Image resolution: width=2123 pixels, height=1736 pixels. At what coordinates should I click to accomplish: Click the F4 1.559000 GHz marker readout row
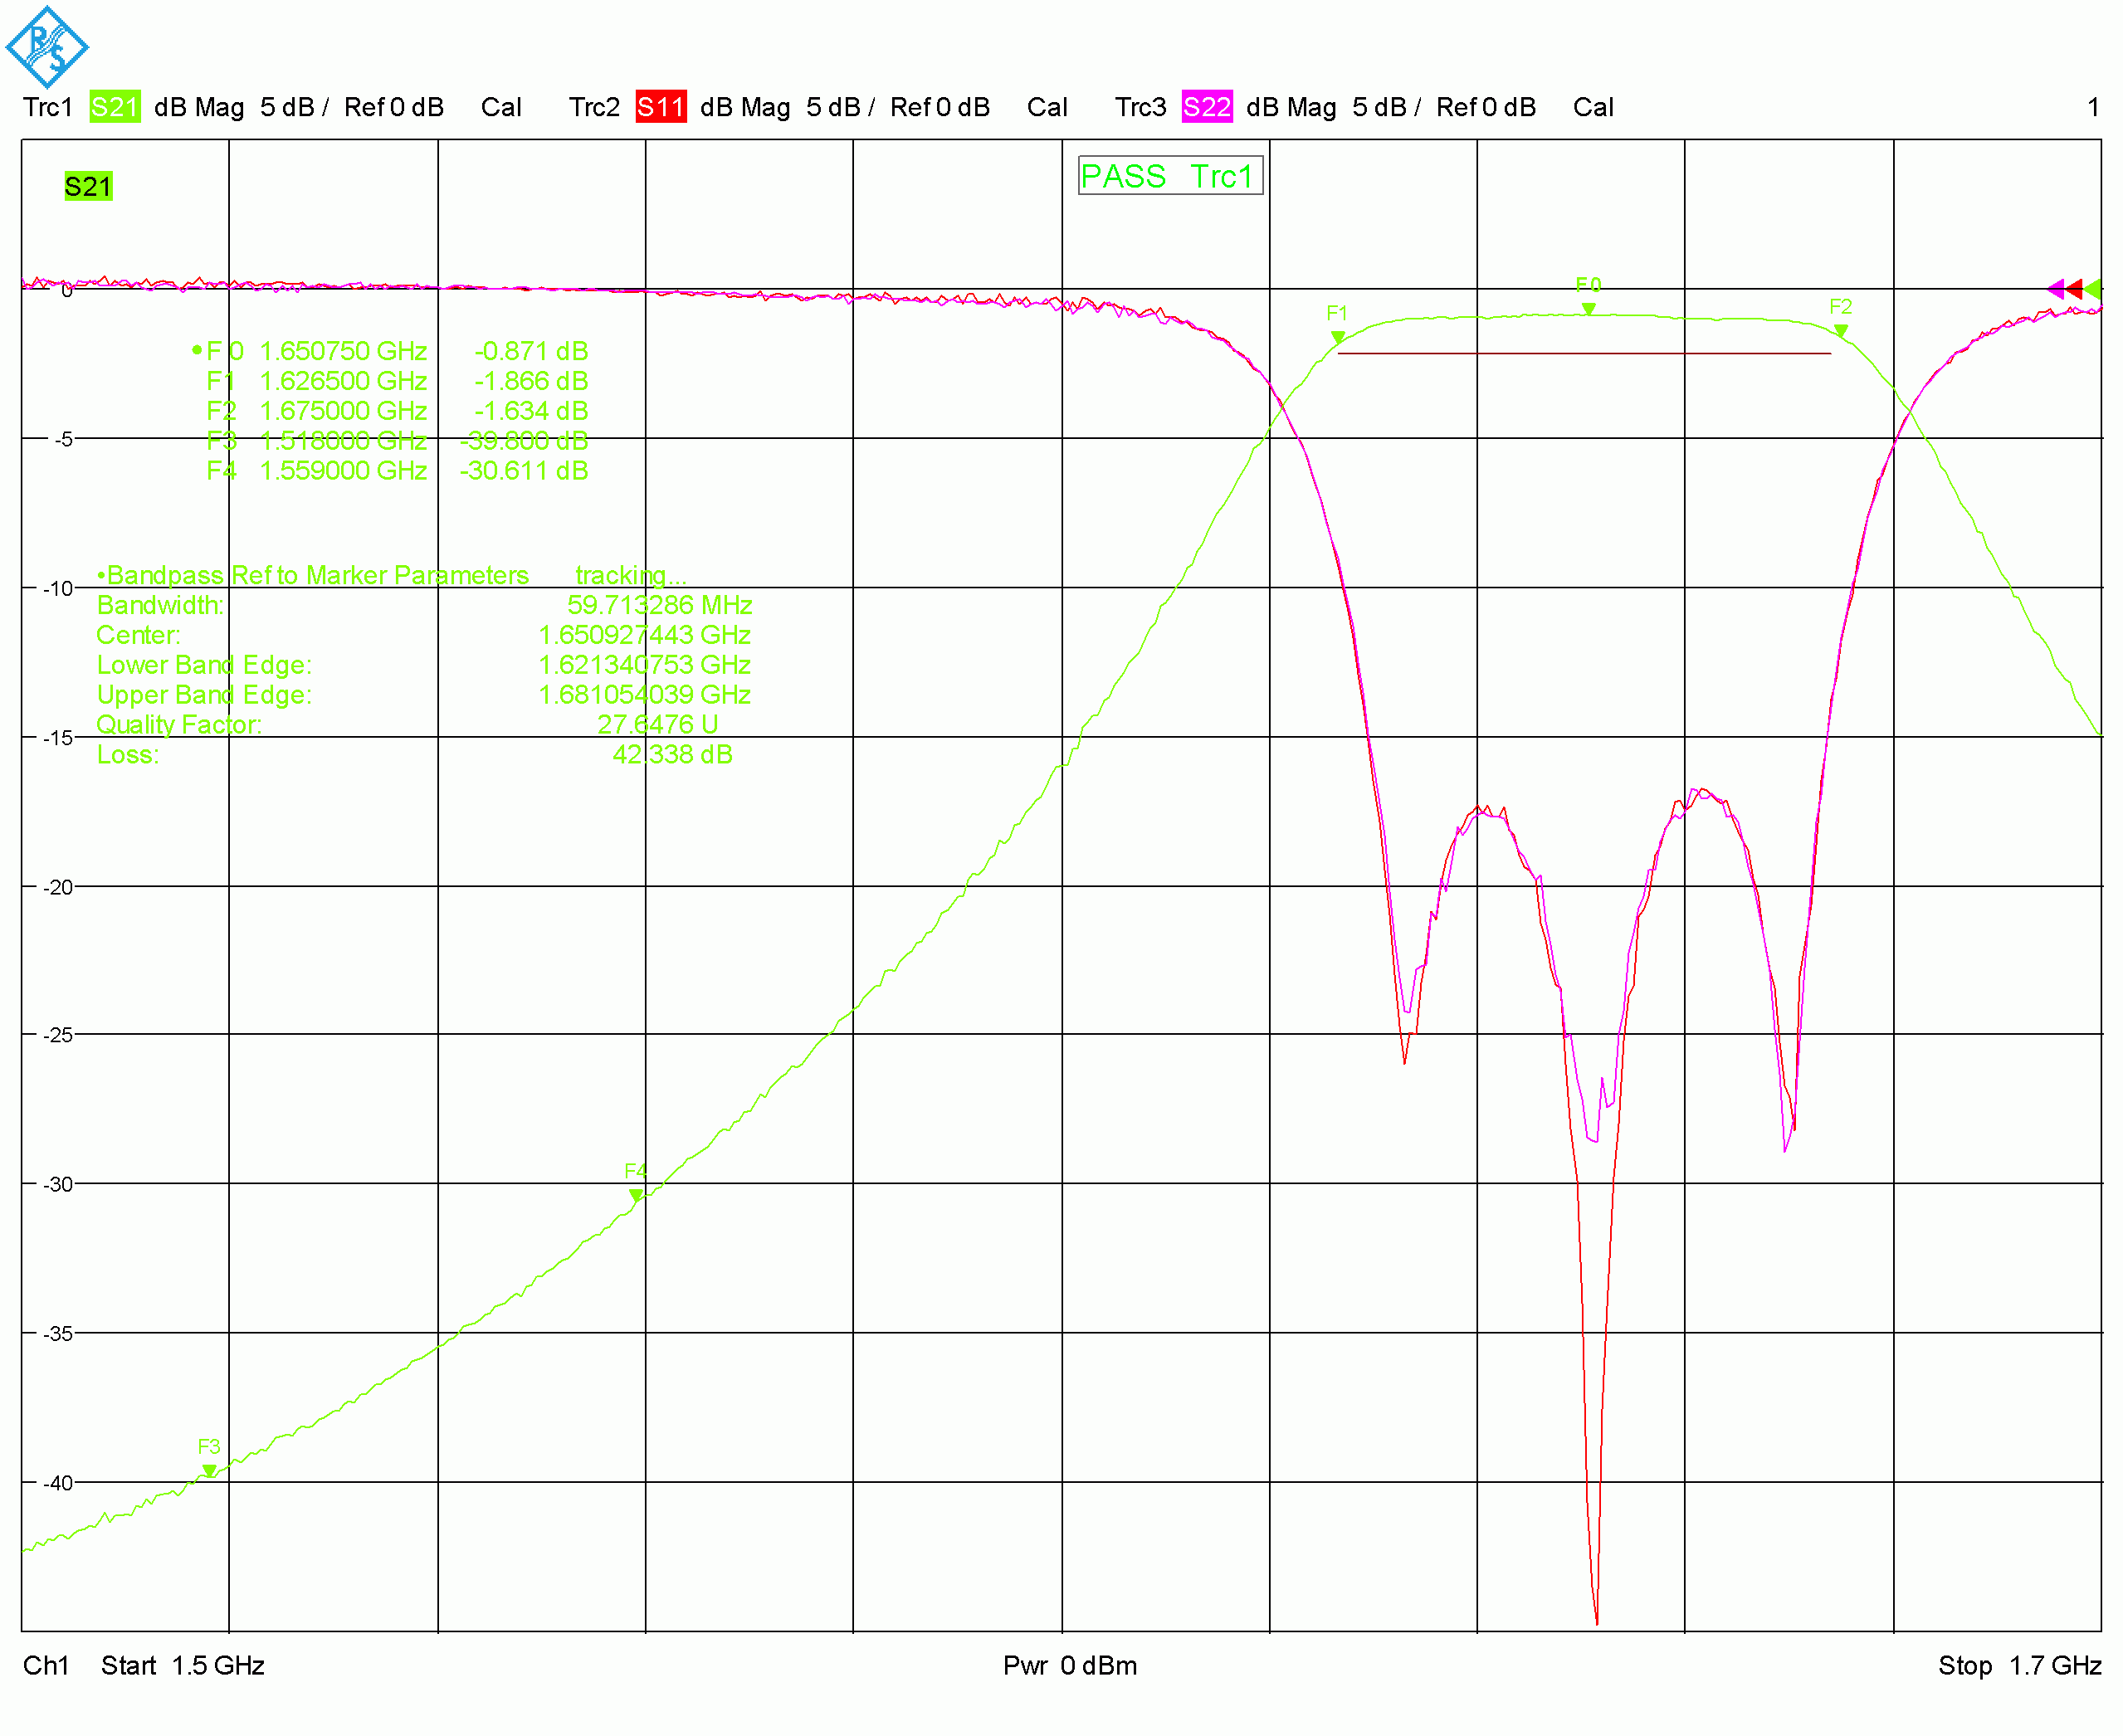pyautogui.click(x=397, y=470)
